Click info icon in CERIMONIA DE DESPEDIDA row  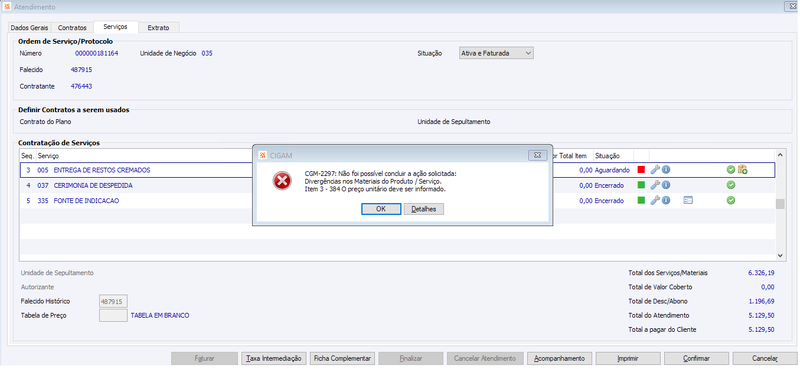(x=666, y=185)
